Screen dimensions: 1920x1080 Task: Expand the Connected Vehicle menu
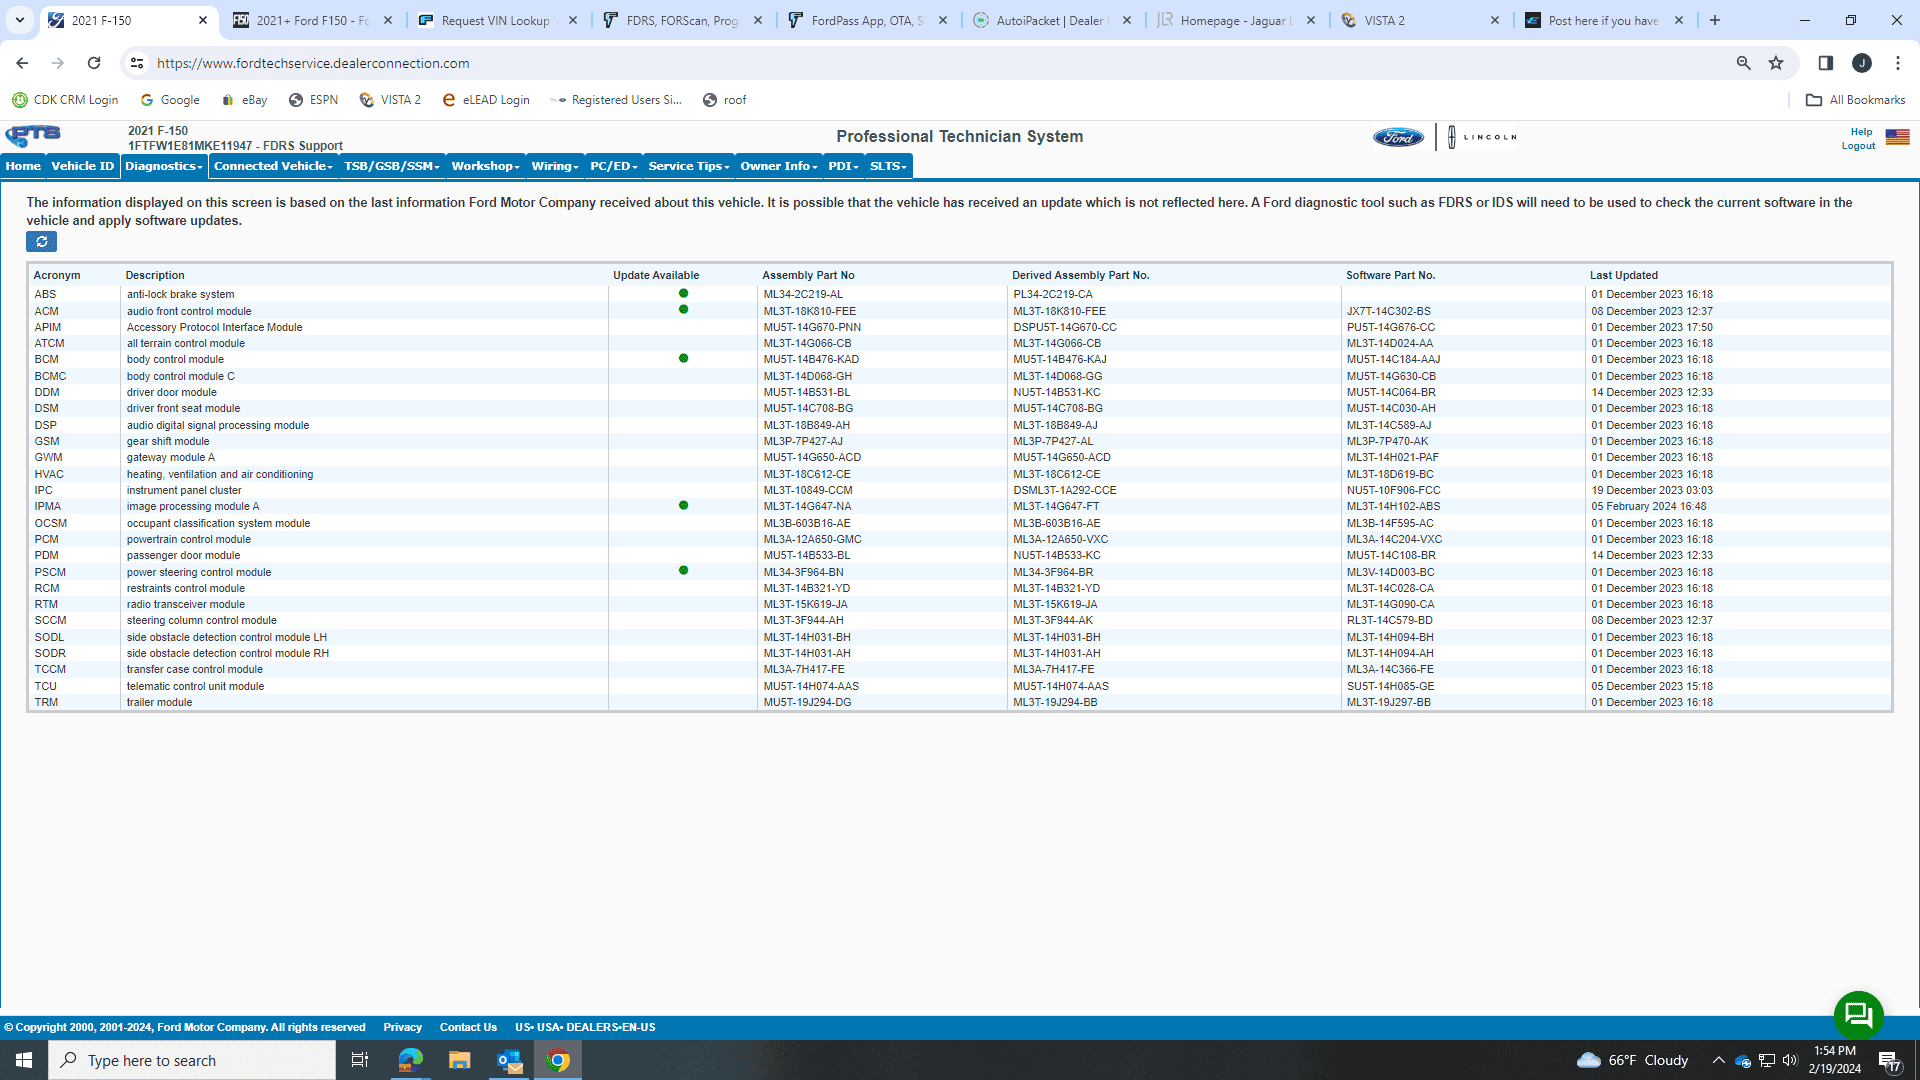(273, 166)
